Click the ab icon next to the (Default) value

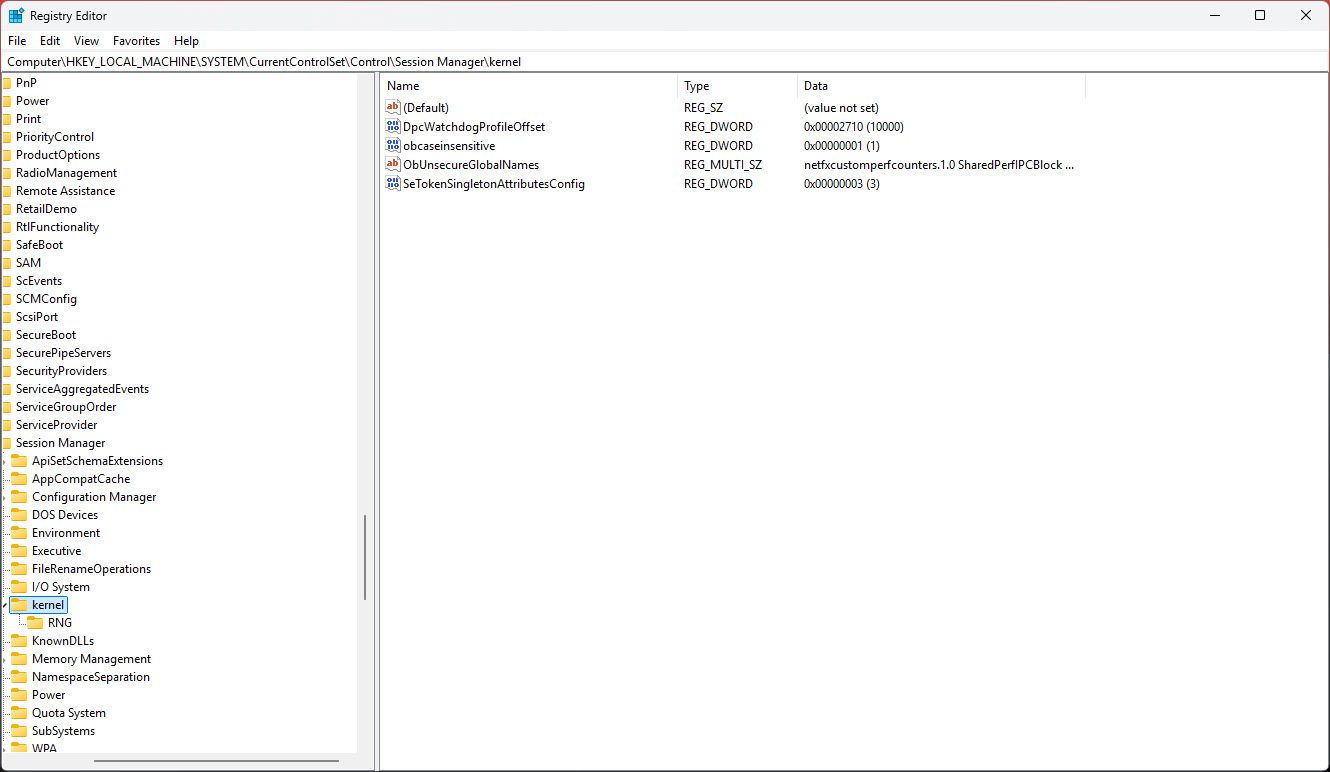391,107
